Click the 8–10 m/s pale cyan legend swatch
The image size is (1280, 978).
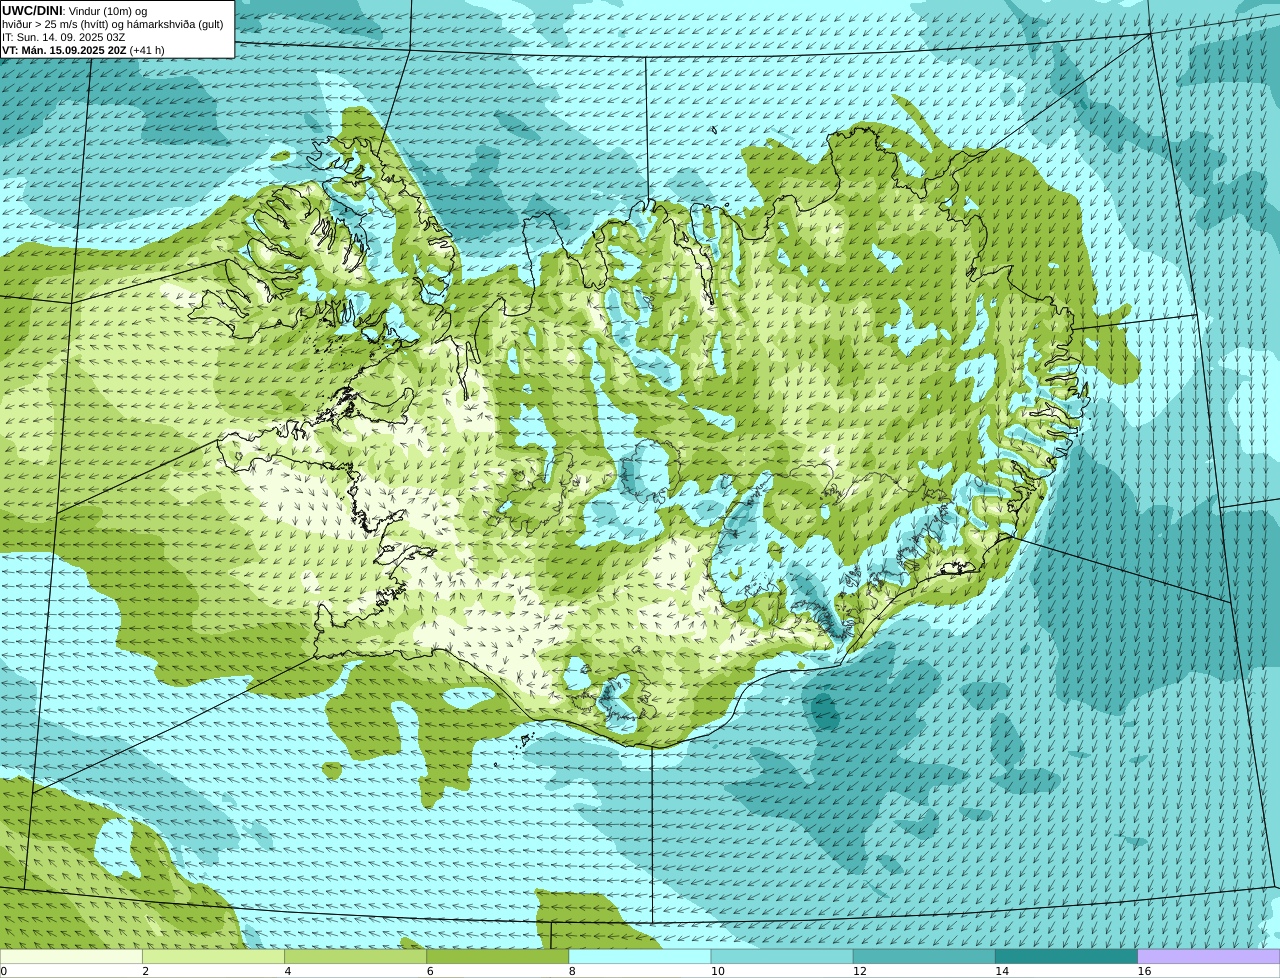tap(640, 957)
